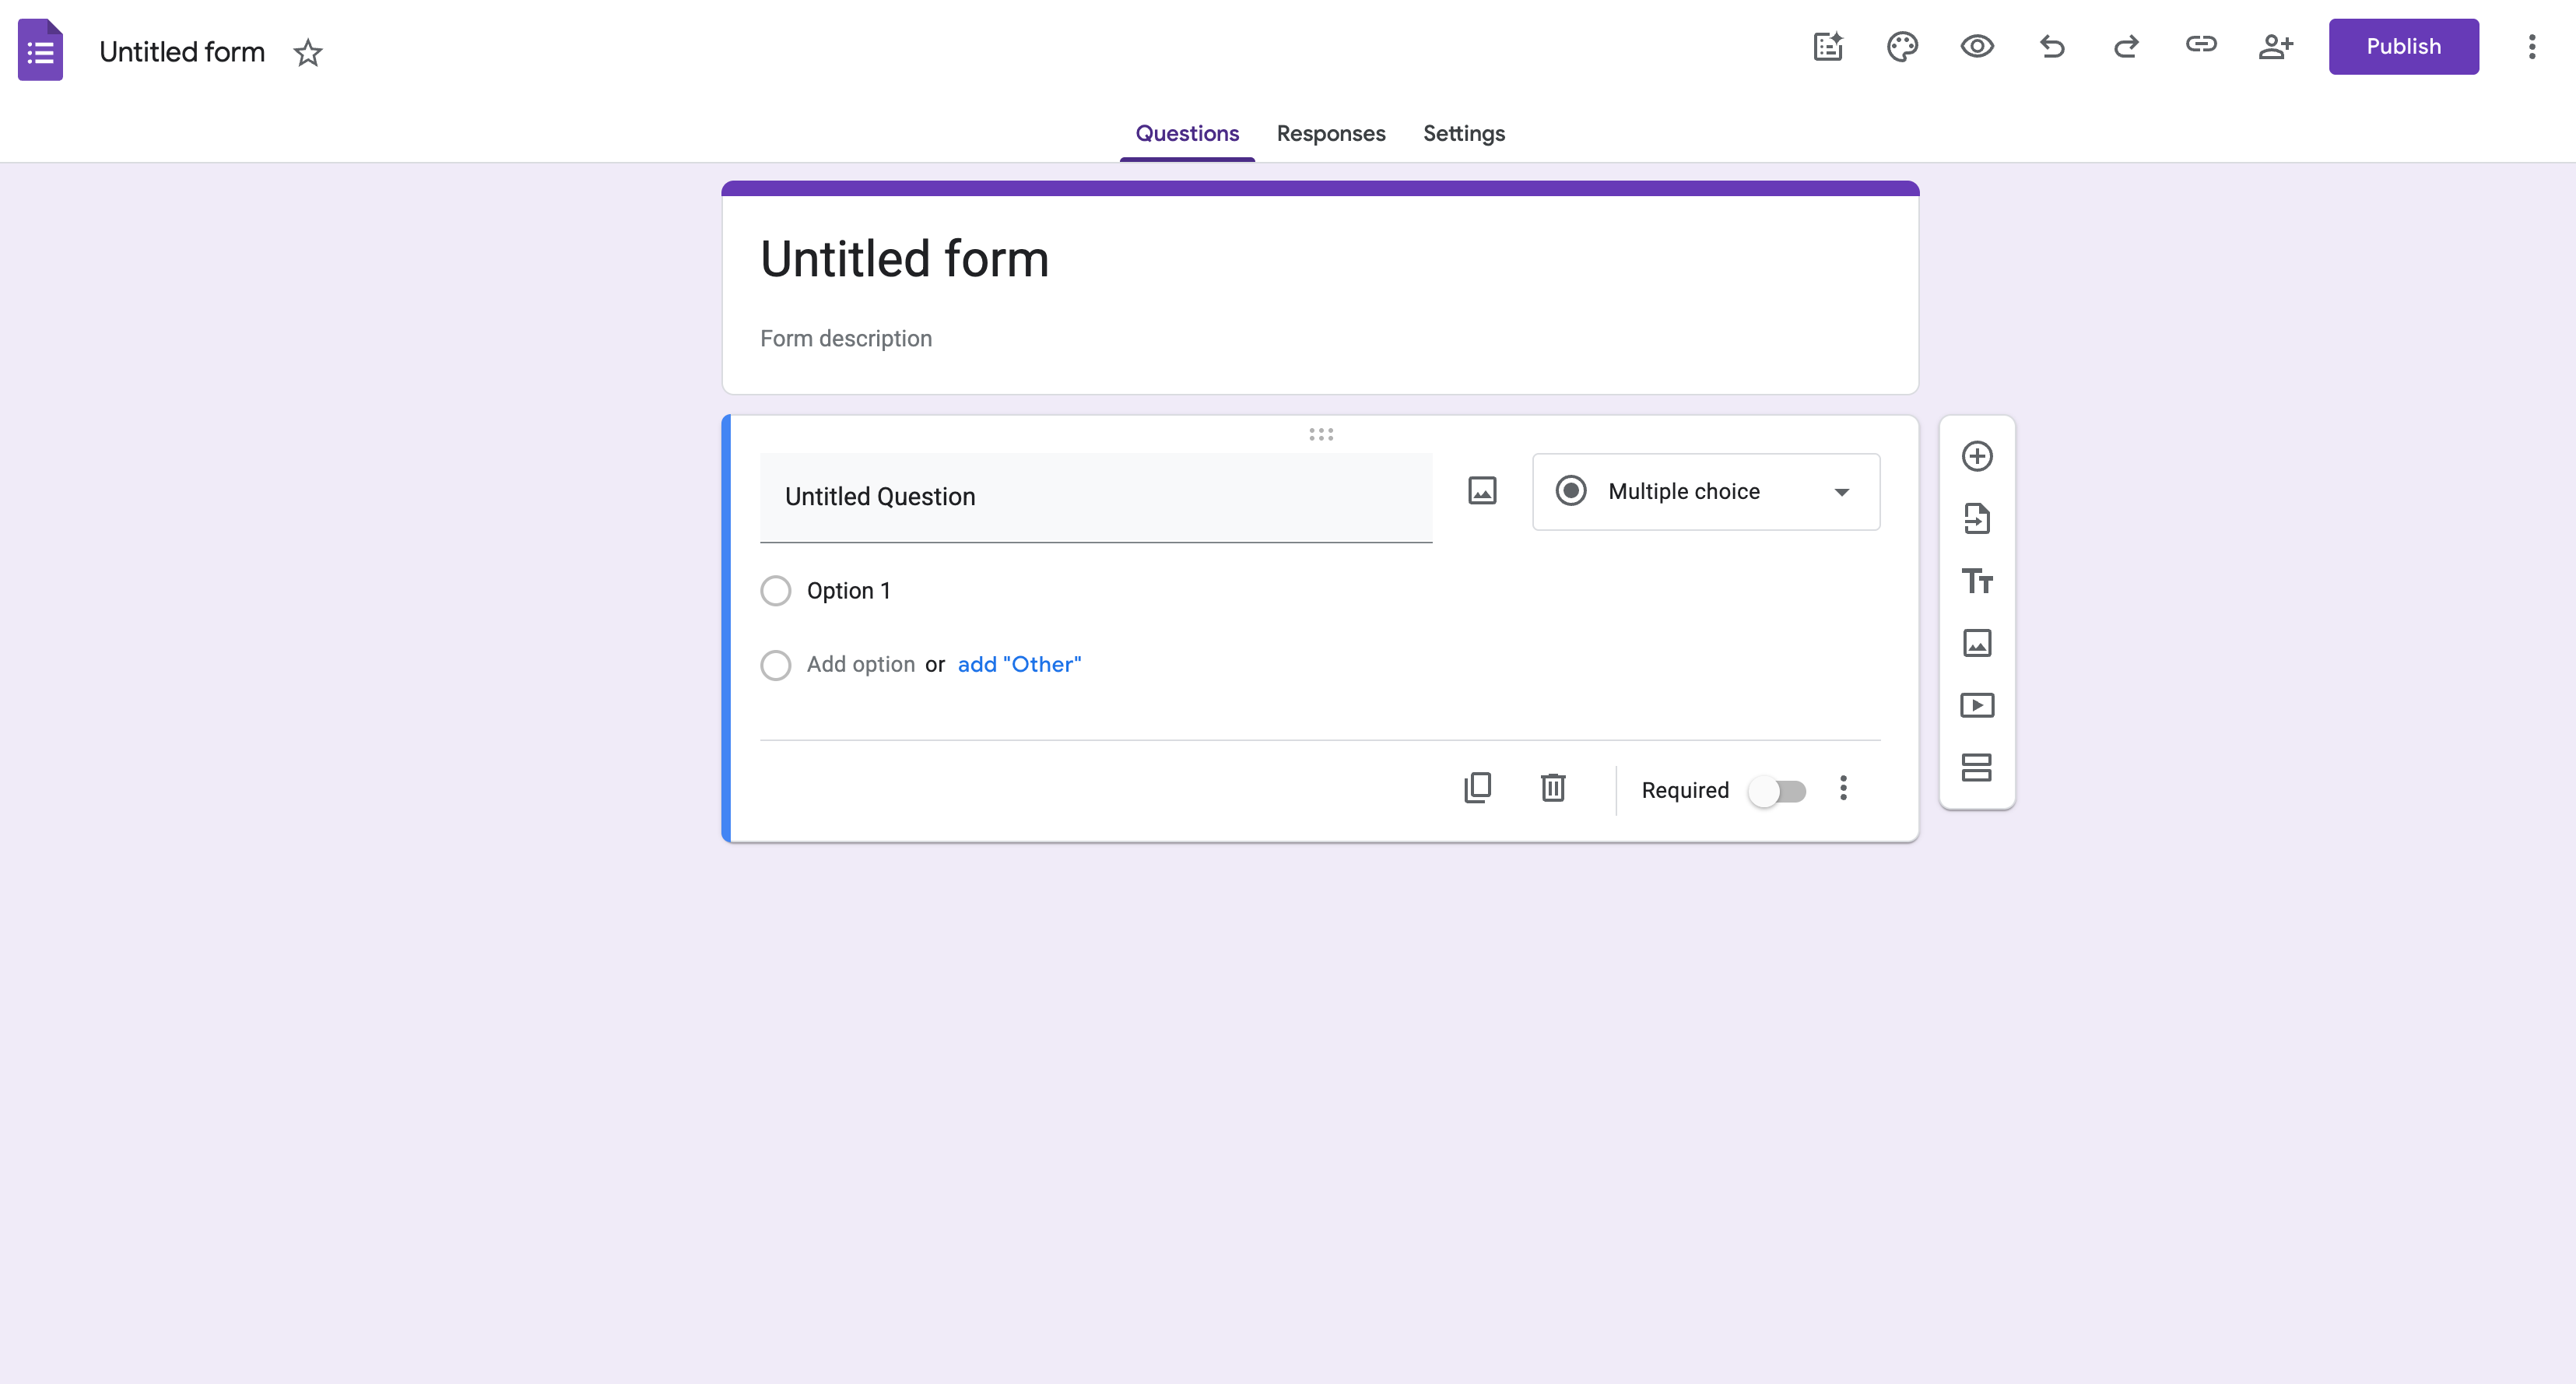The width and height of the screenshot is (2576, 1384).
Task: Click the Add video icon
Action: pyautogui.click(x=1976, y=705)
